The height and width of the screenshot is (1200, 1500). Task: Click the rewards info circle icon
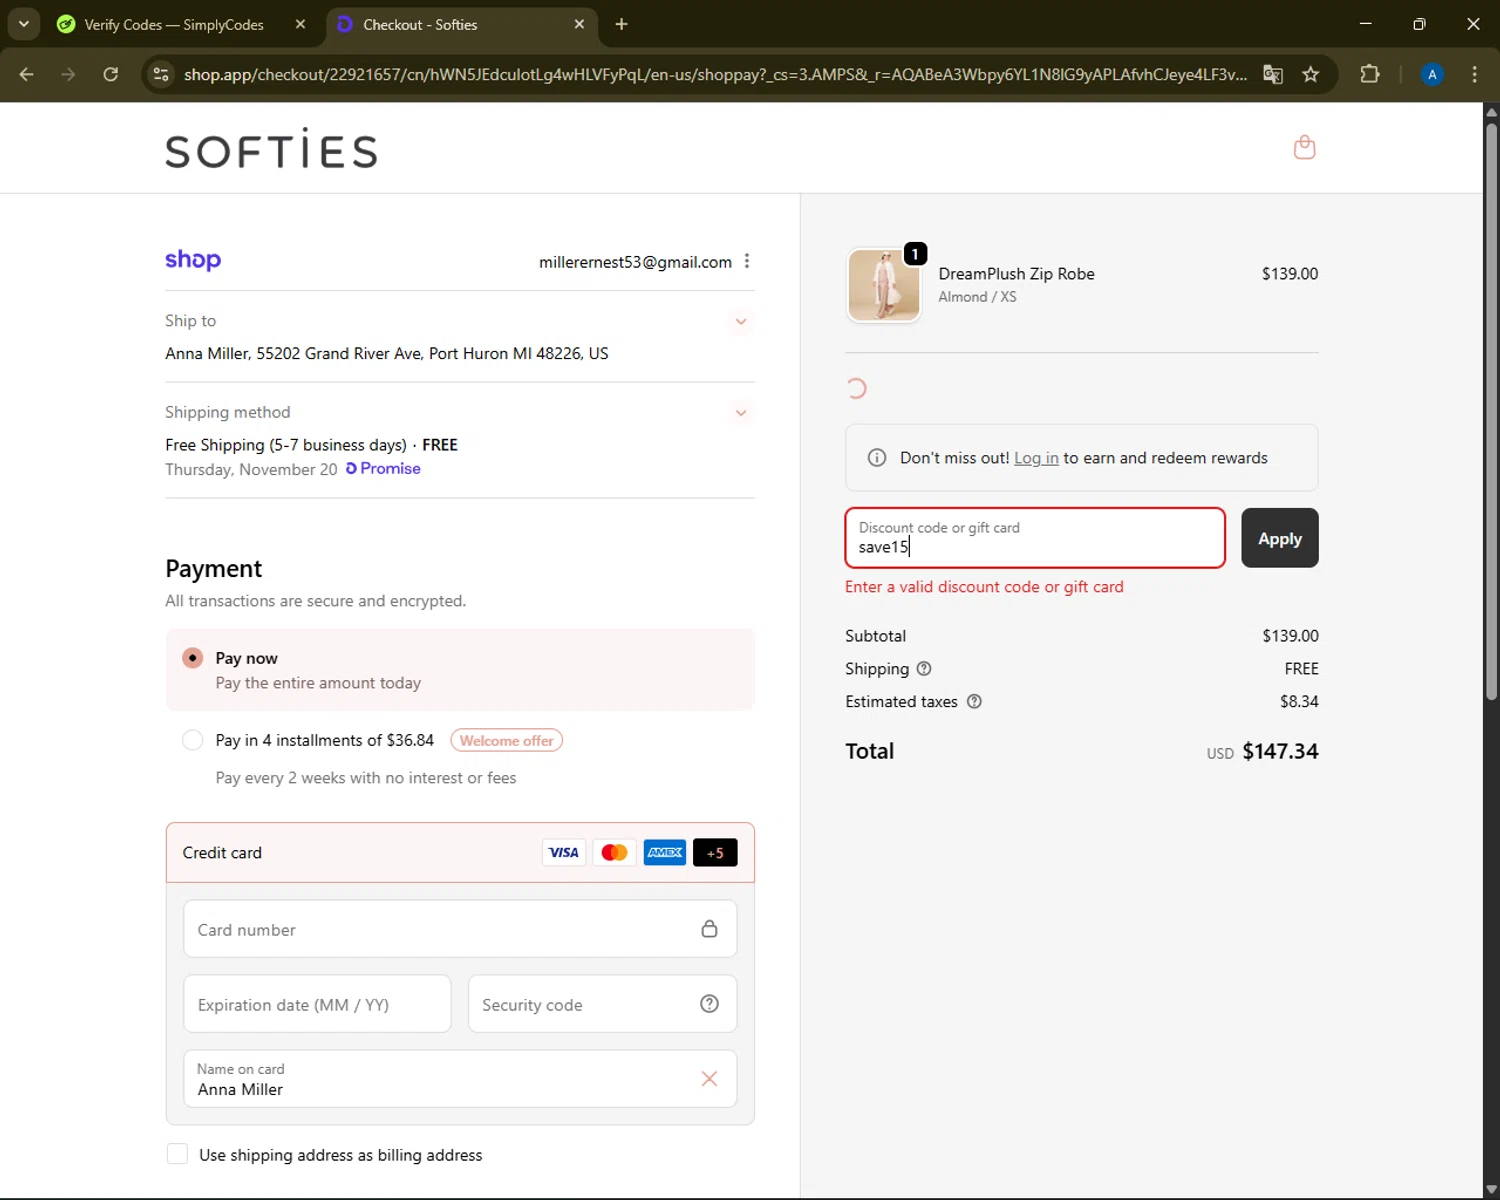(877, 458)
